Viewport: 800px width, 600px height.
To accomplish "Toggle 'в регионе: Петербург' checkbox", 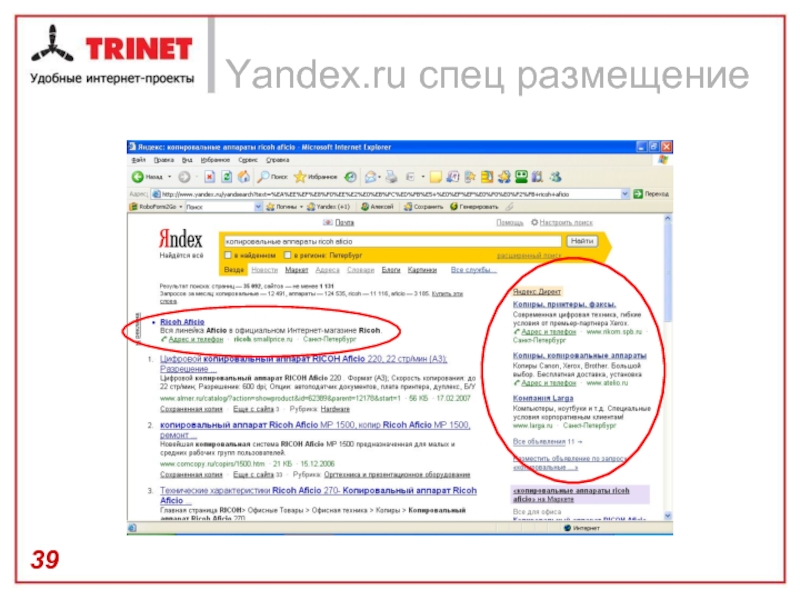I will [x=287, y=255].
